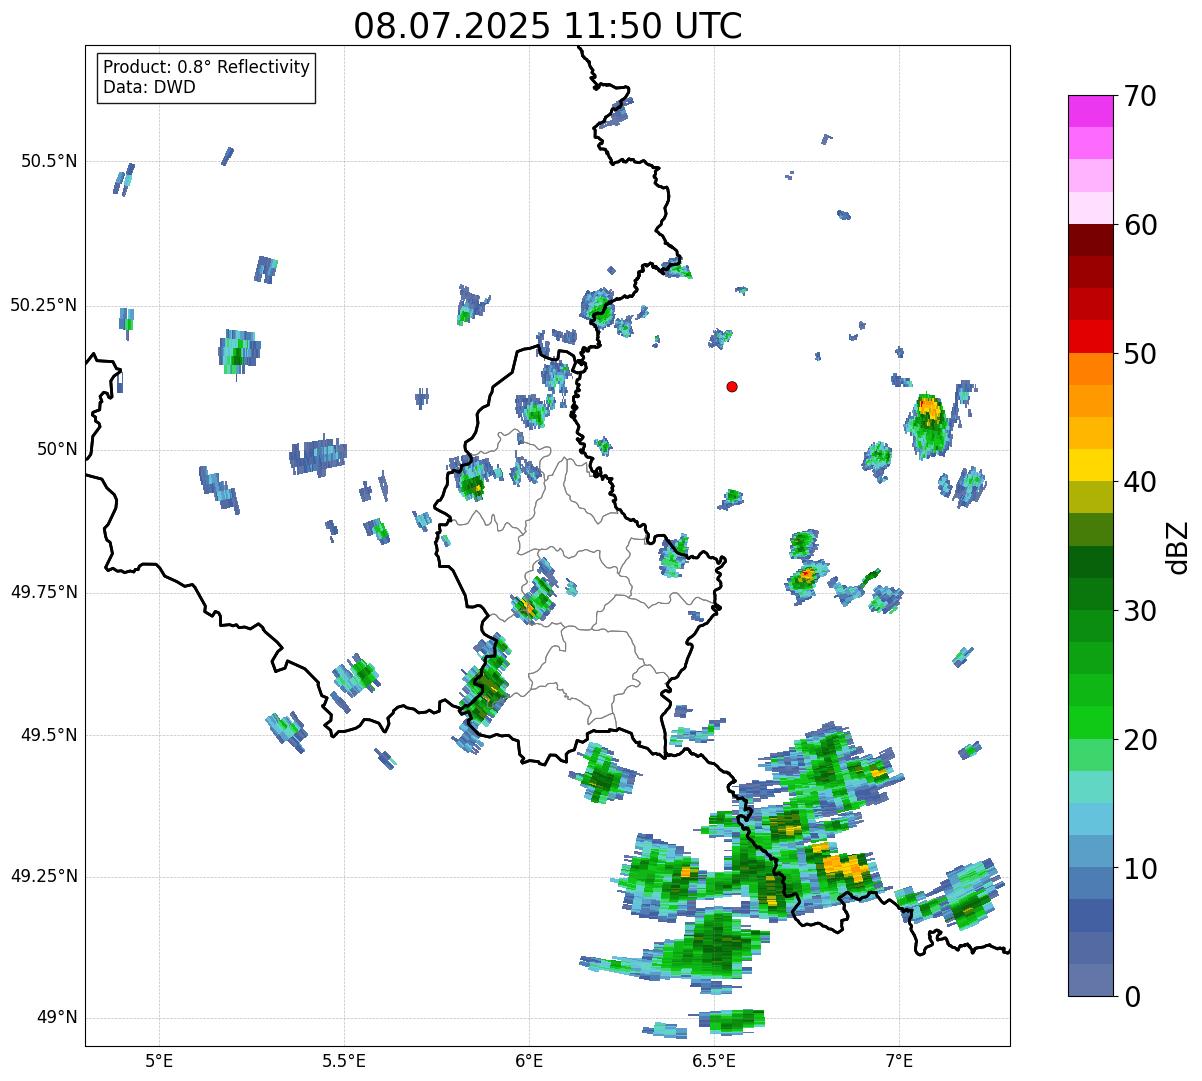Select the 'Product: 0.8° Reflectivity' label

point(207,67)
